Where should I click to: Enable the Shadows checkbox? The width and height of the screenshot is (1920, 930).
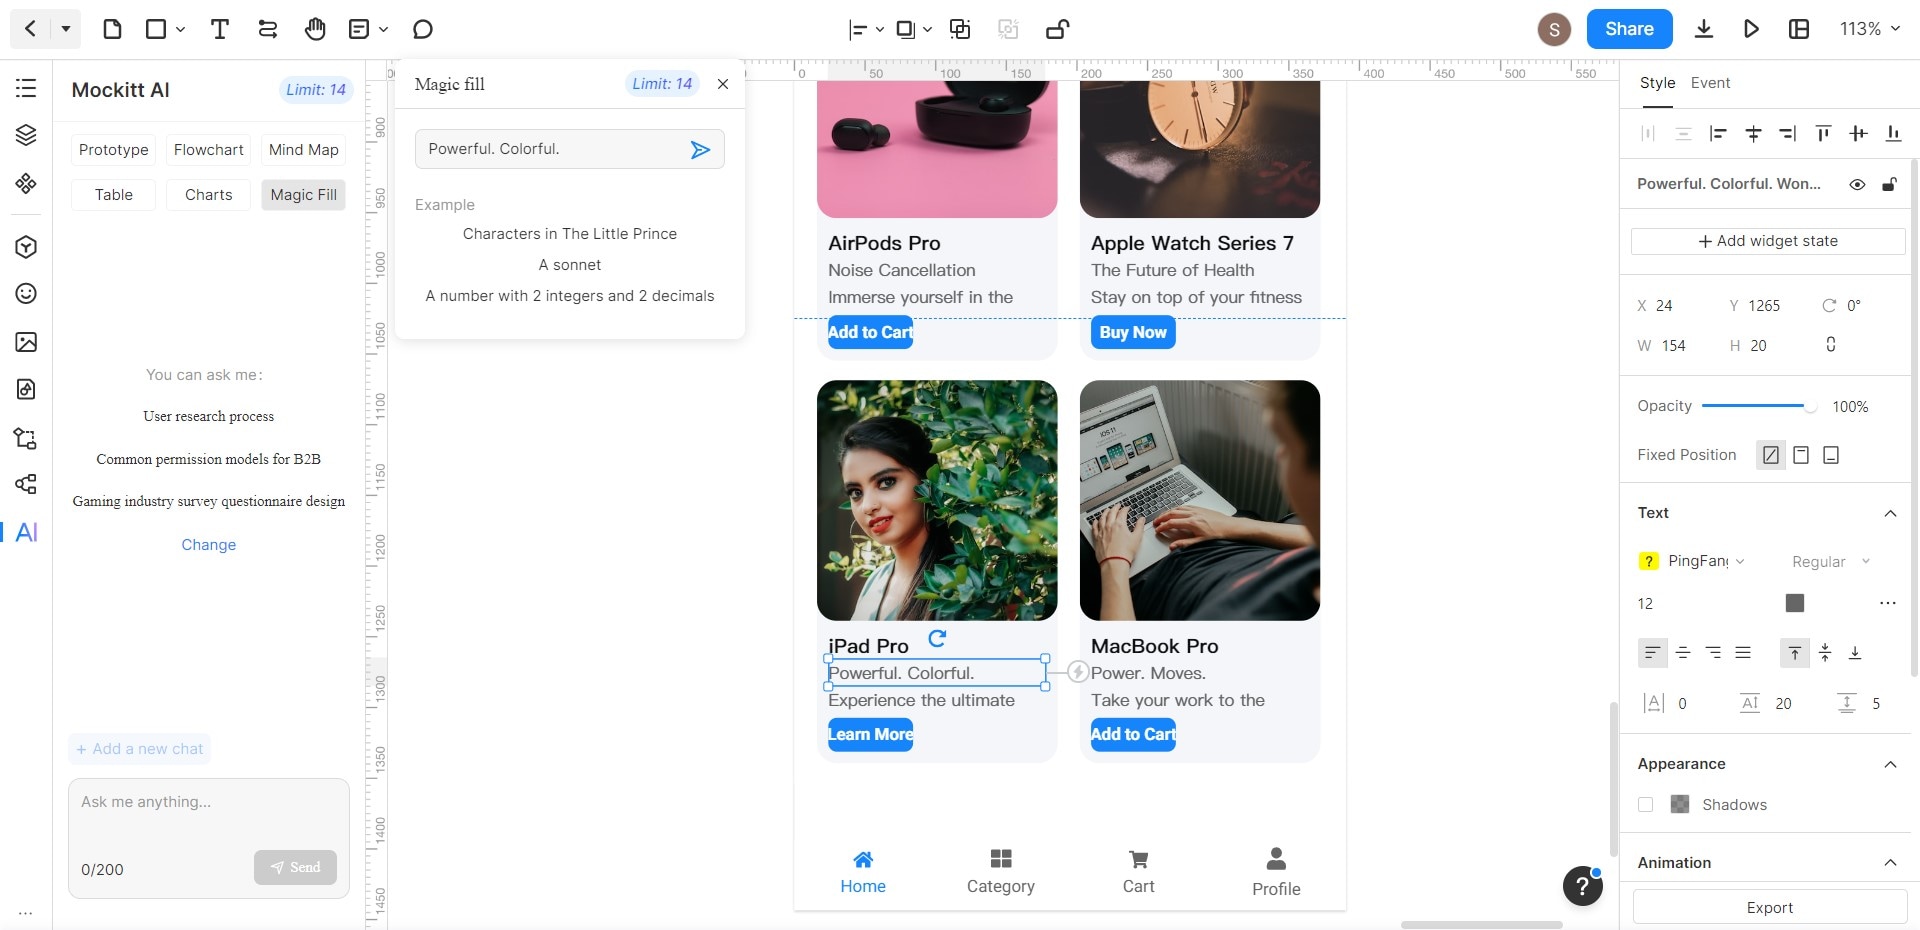tap(1646, 804)
